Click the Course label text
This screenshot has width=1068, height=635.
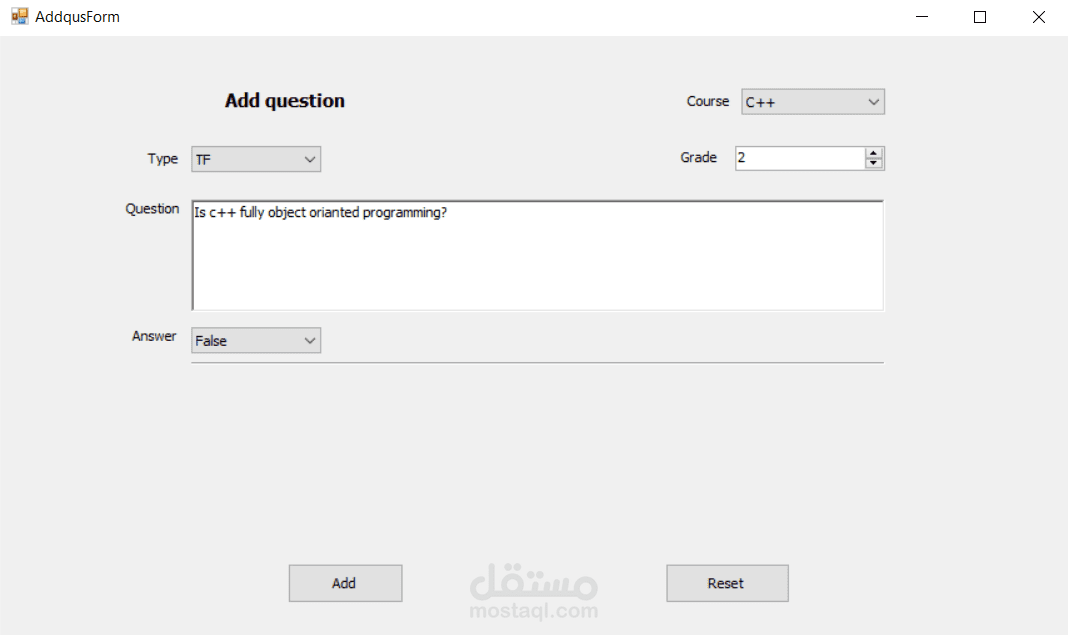[x=708, y=101]
